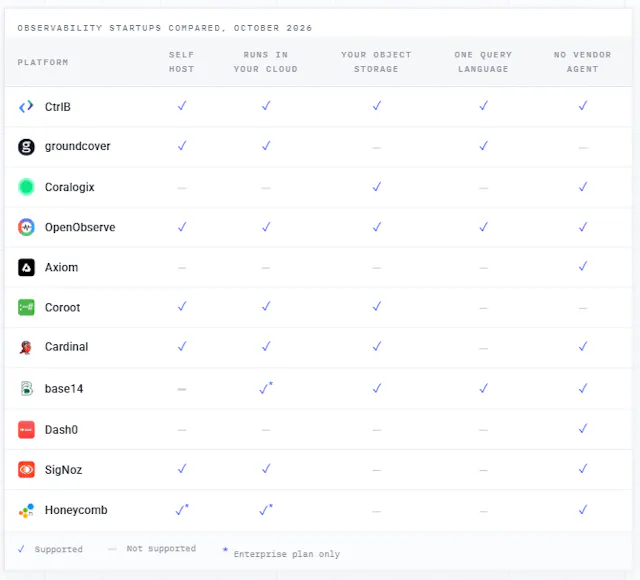Click the legend's Not supported dash
Viewport: 640px width, 580px height.
(x=112, y=549)
